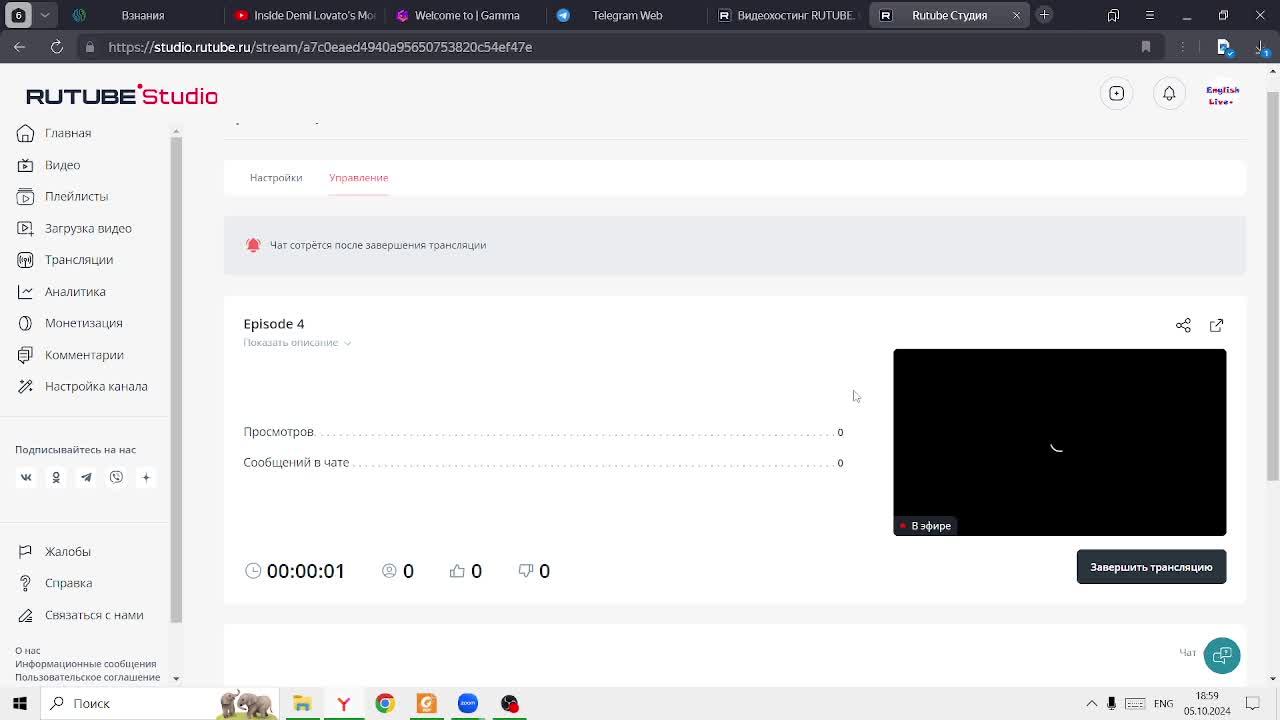Click the Монетизация coin icon

pyautogui.click(x=26, y=323)
